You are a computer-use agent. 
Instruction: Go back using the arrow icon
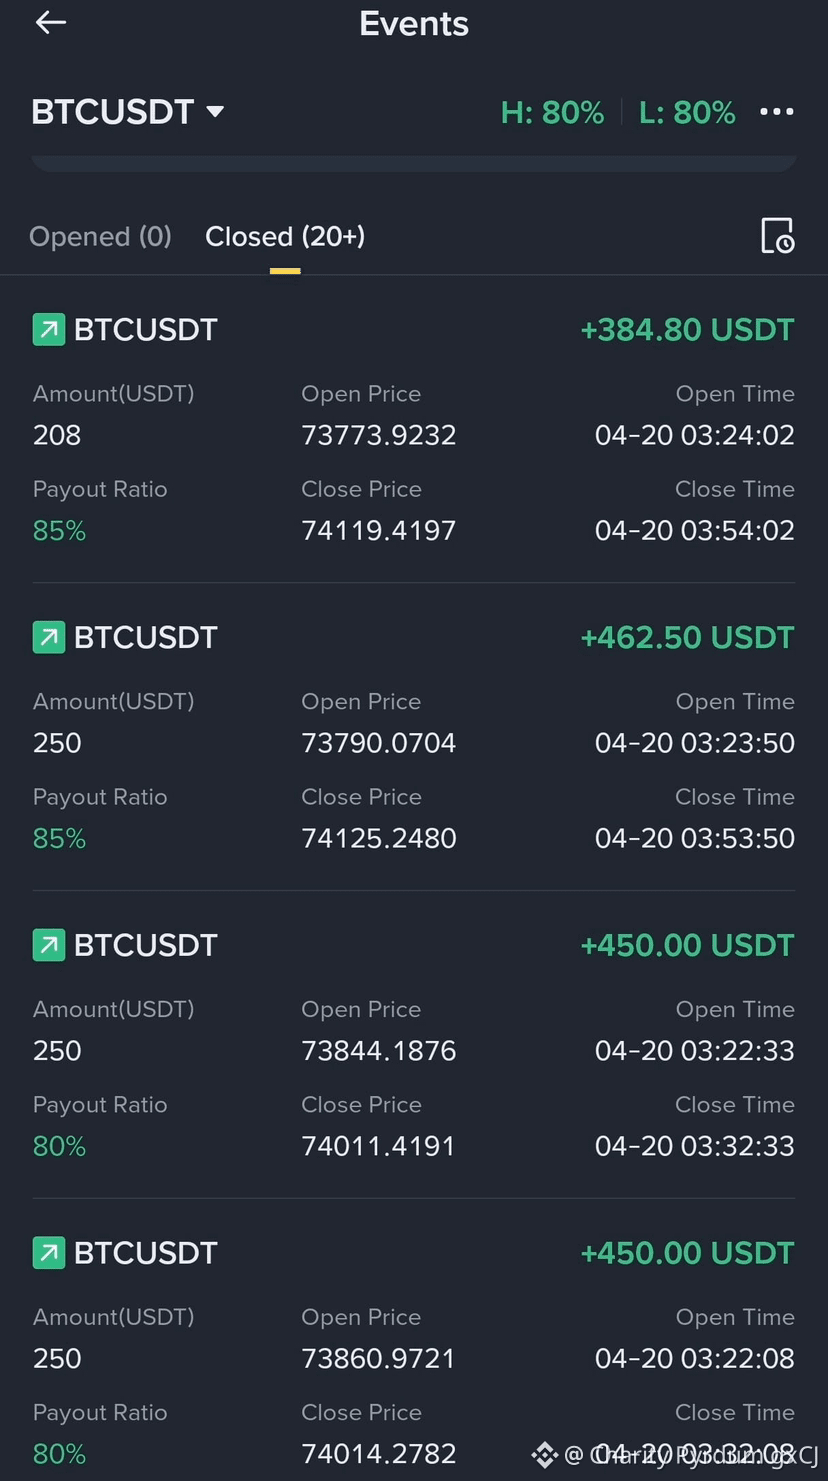(x=51, y=22)
